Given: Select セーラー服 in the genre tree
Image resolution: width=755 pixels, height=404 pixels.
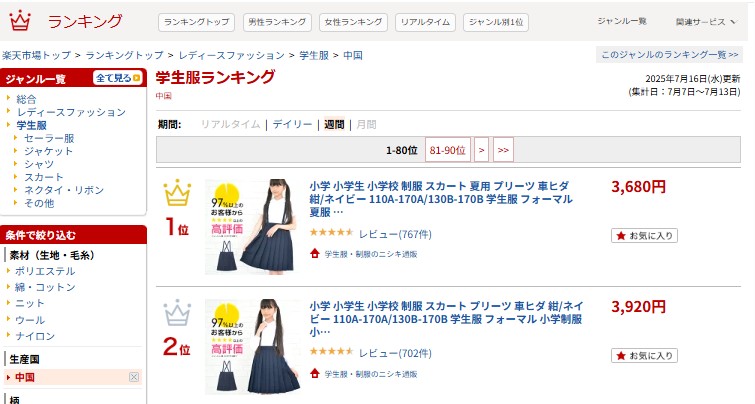Looking at the screenshot, I should pos(49,138).
